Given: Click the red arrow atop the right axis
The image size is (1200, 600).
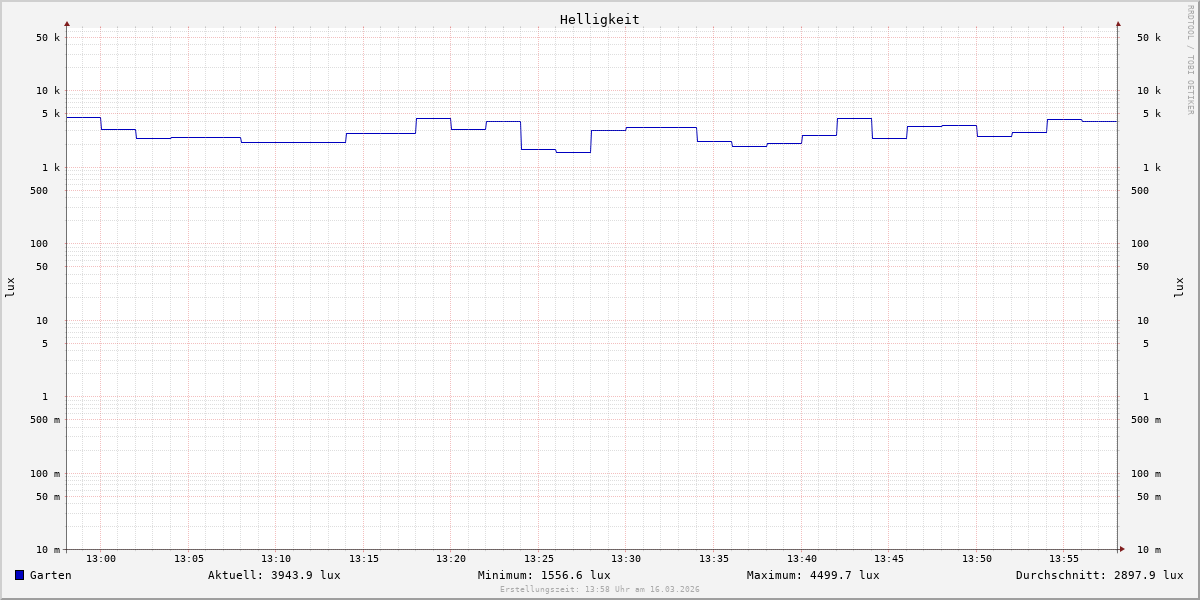Looking at the screenshot, I should 1118,23.
